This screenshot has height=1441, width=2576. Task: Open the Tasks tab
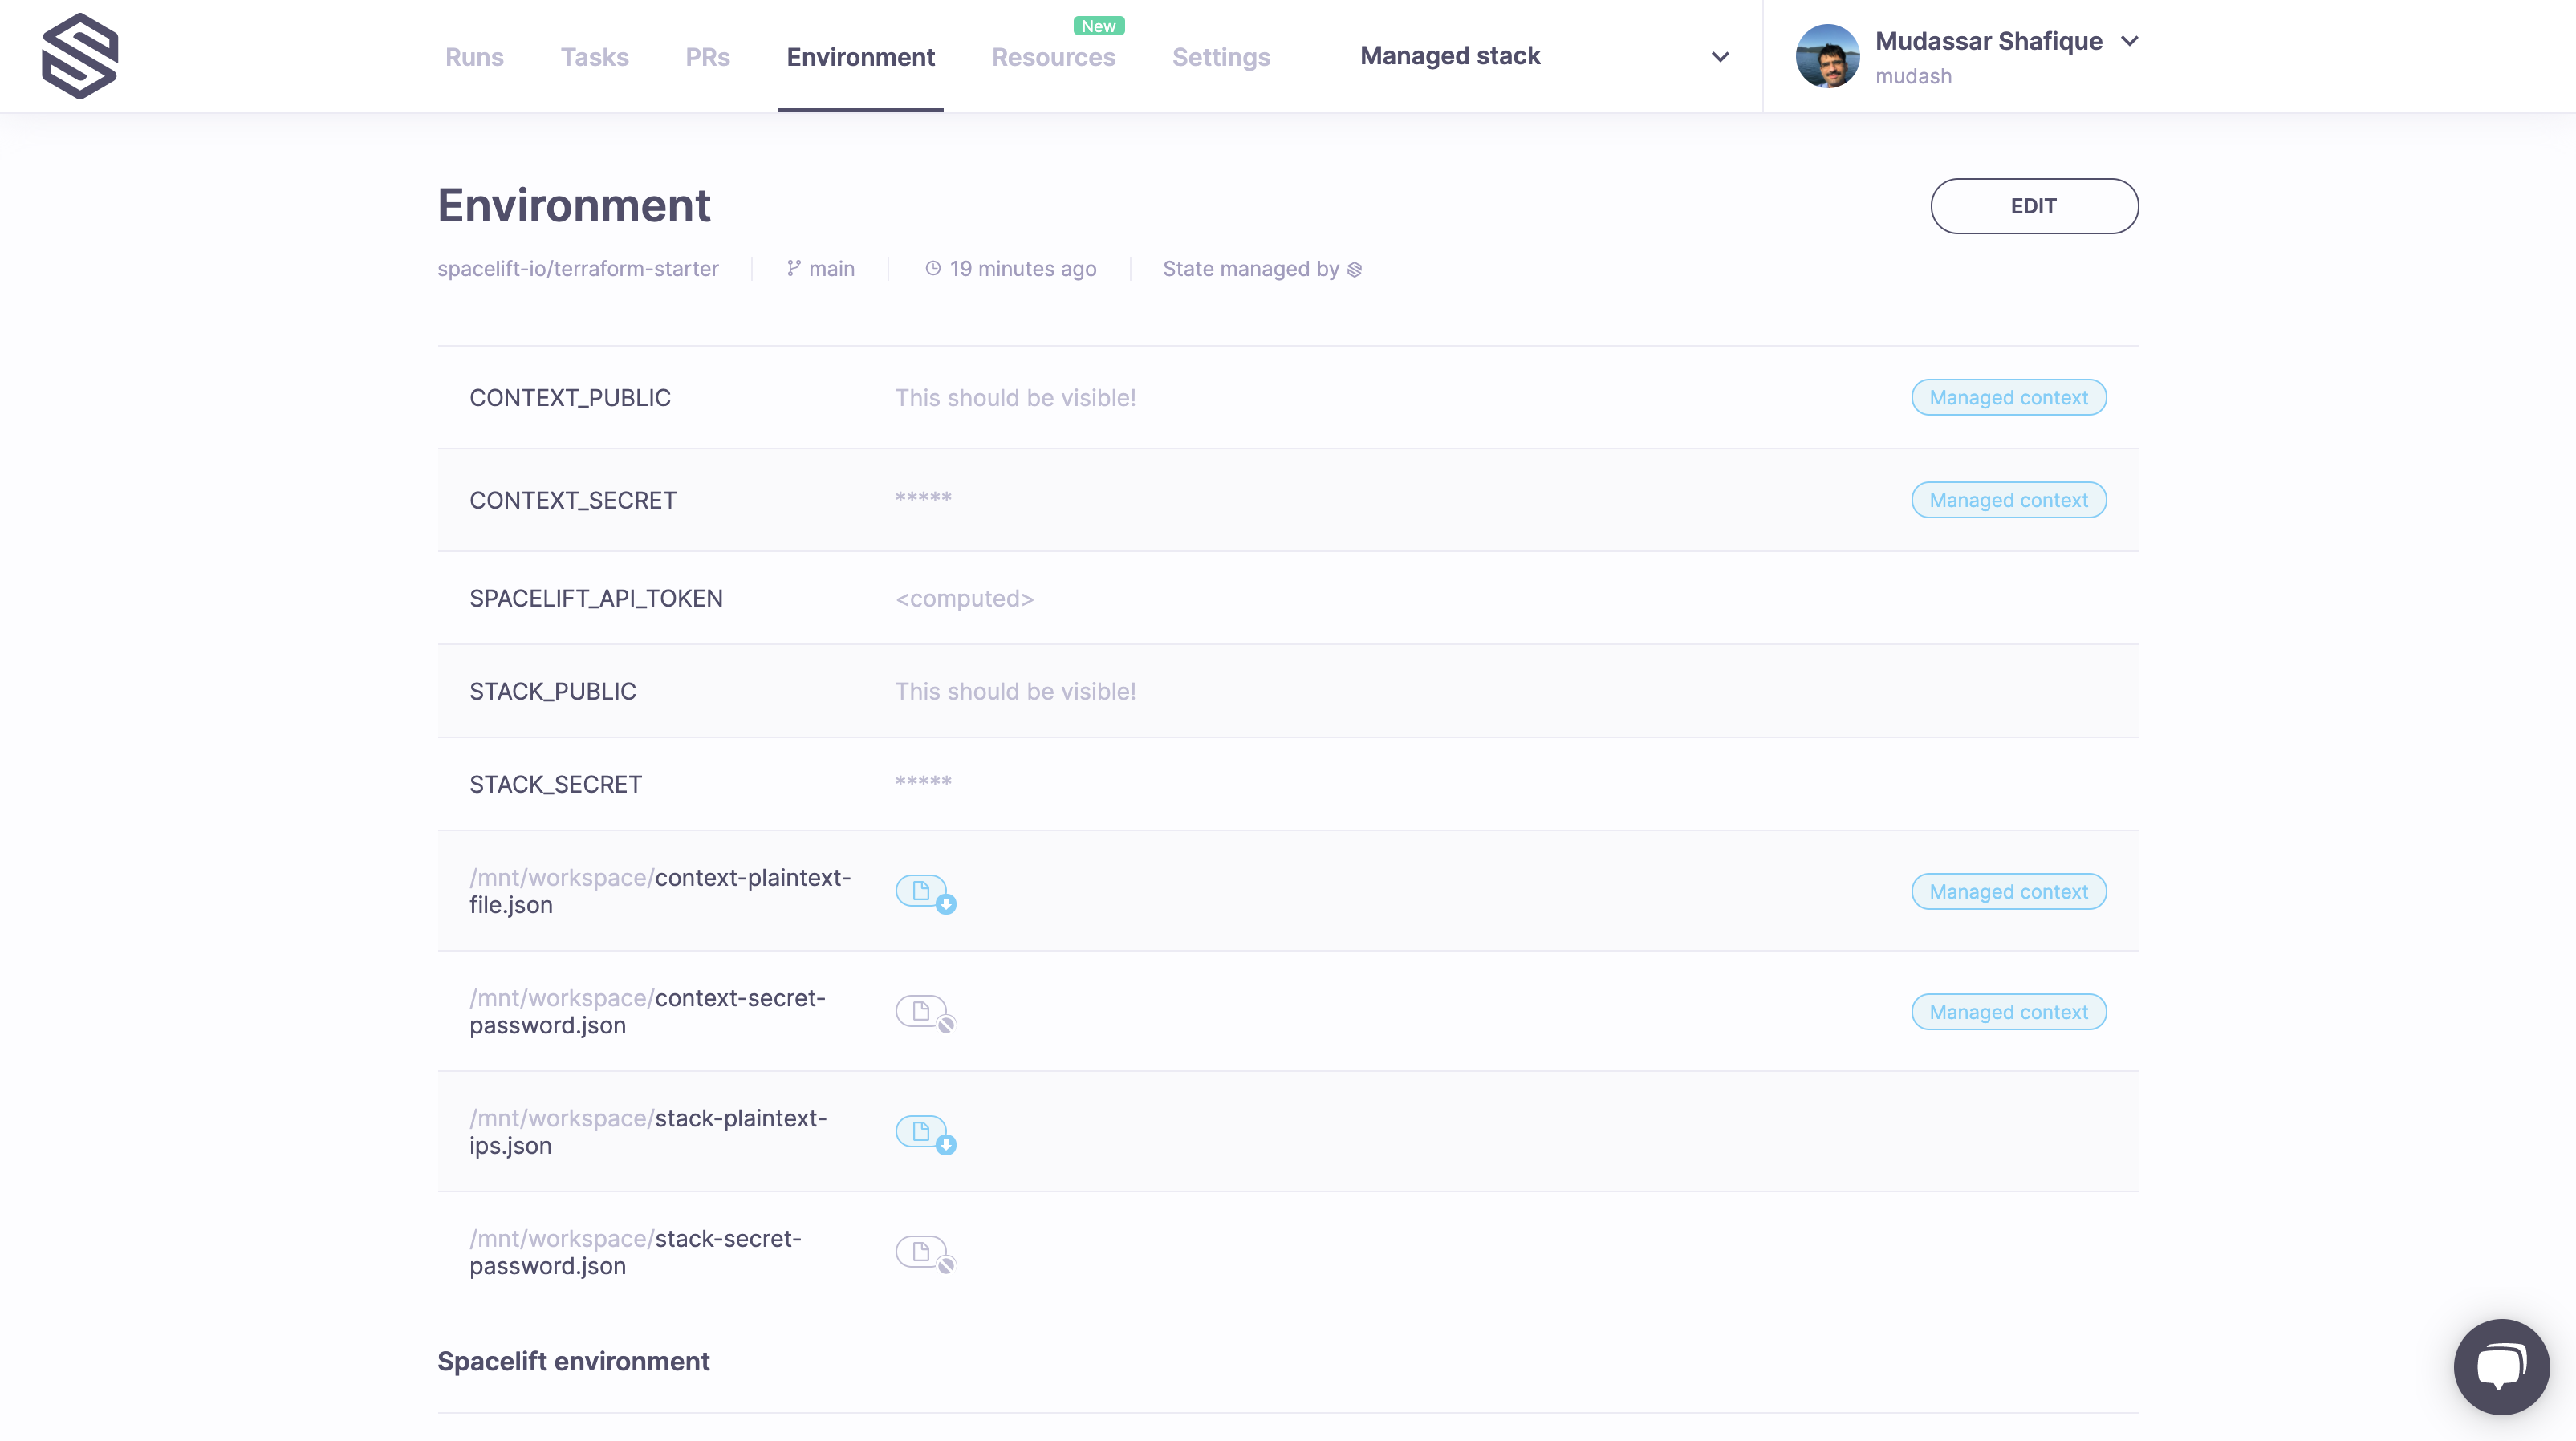594,57
